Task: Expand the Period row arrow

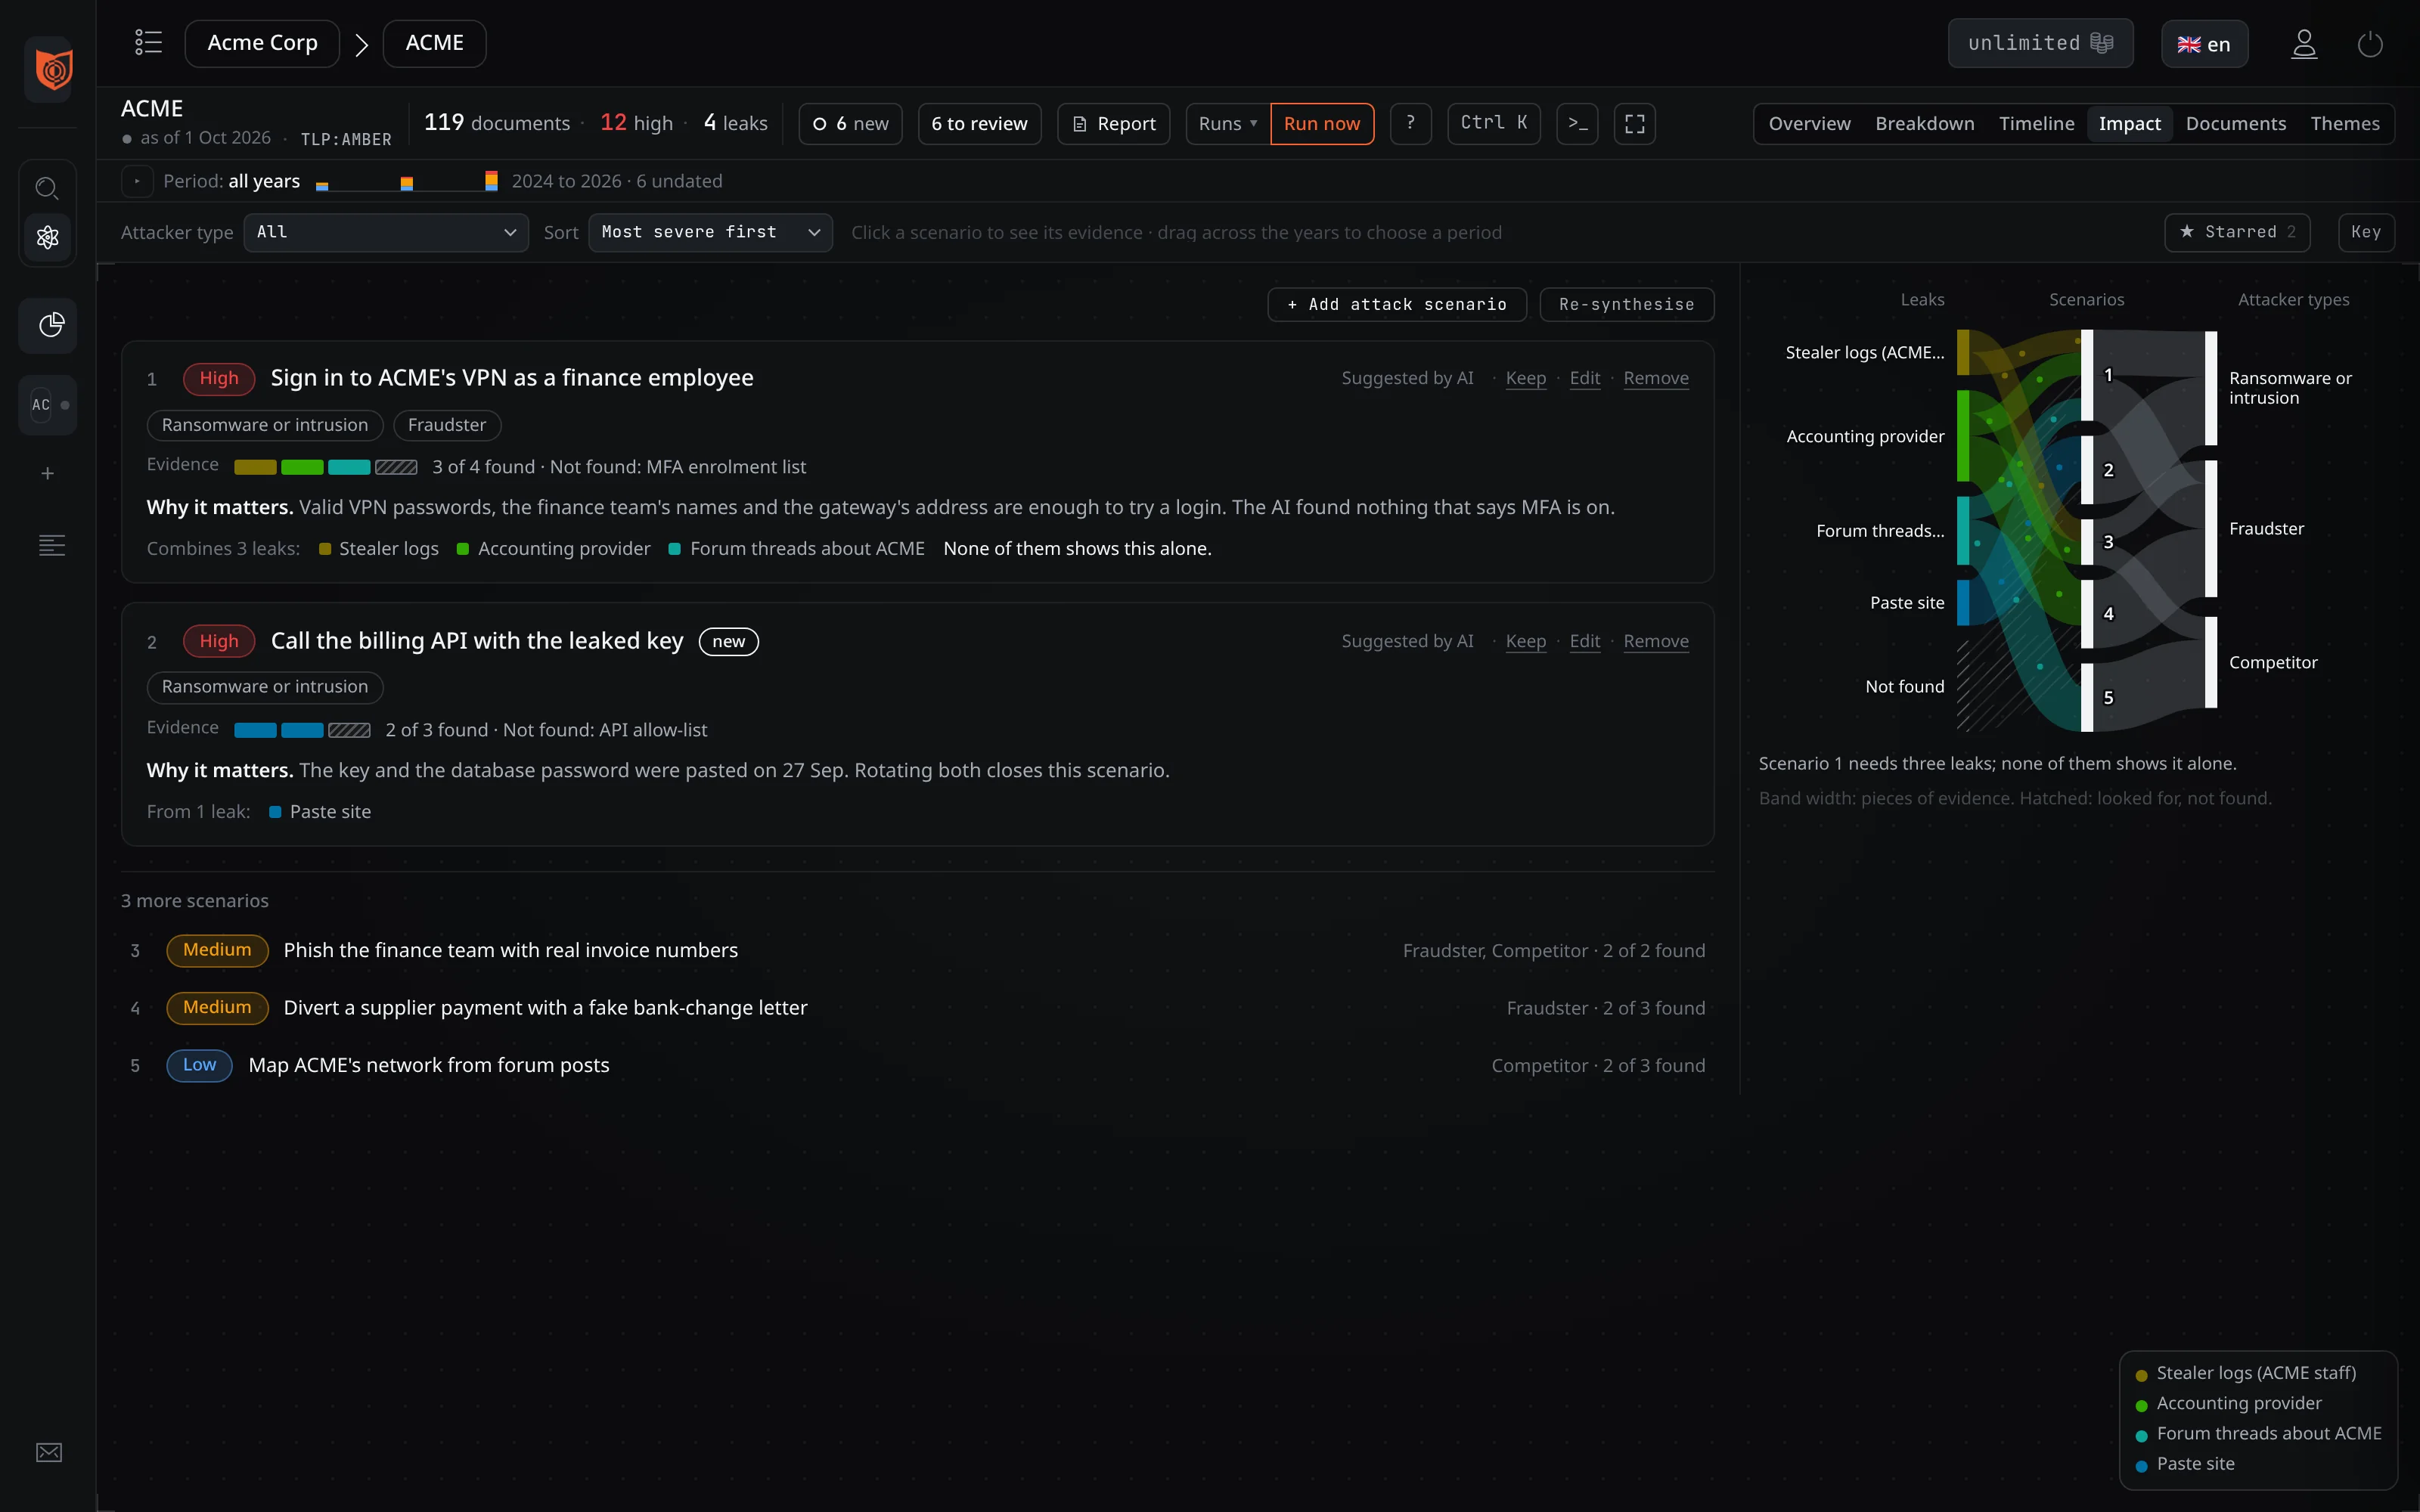Action: (137, 181)
